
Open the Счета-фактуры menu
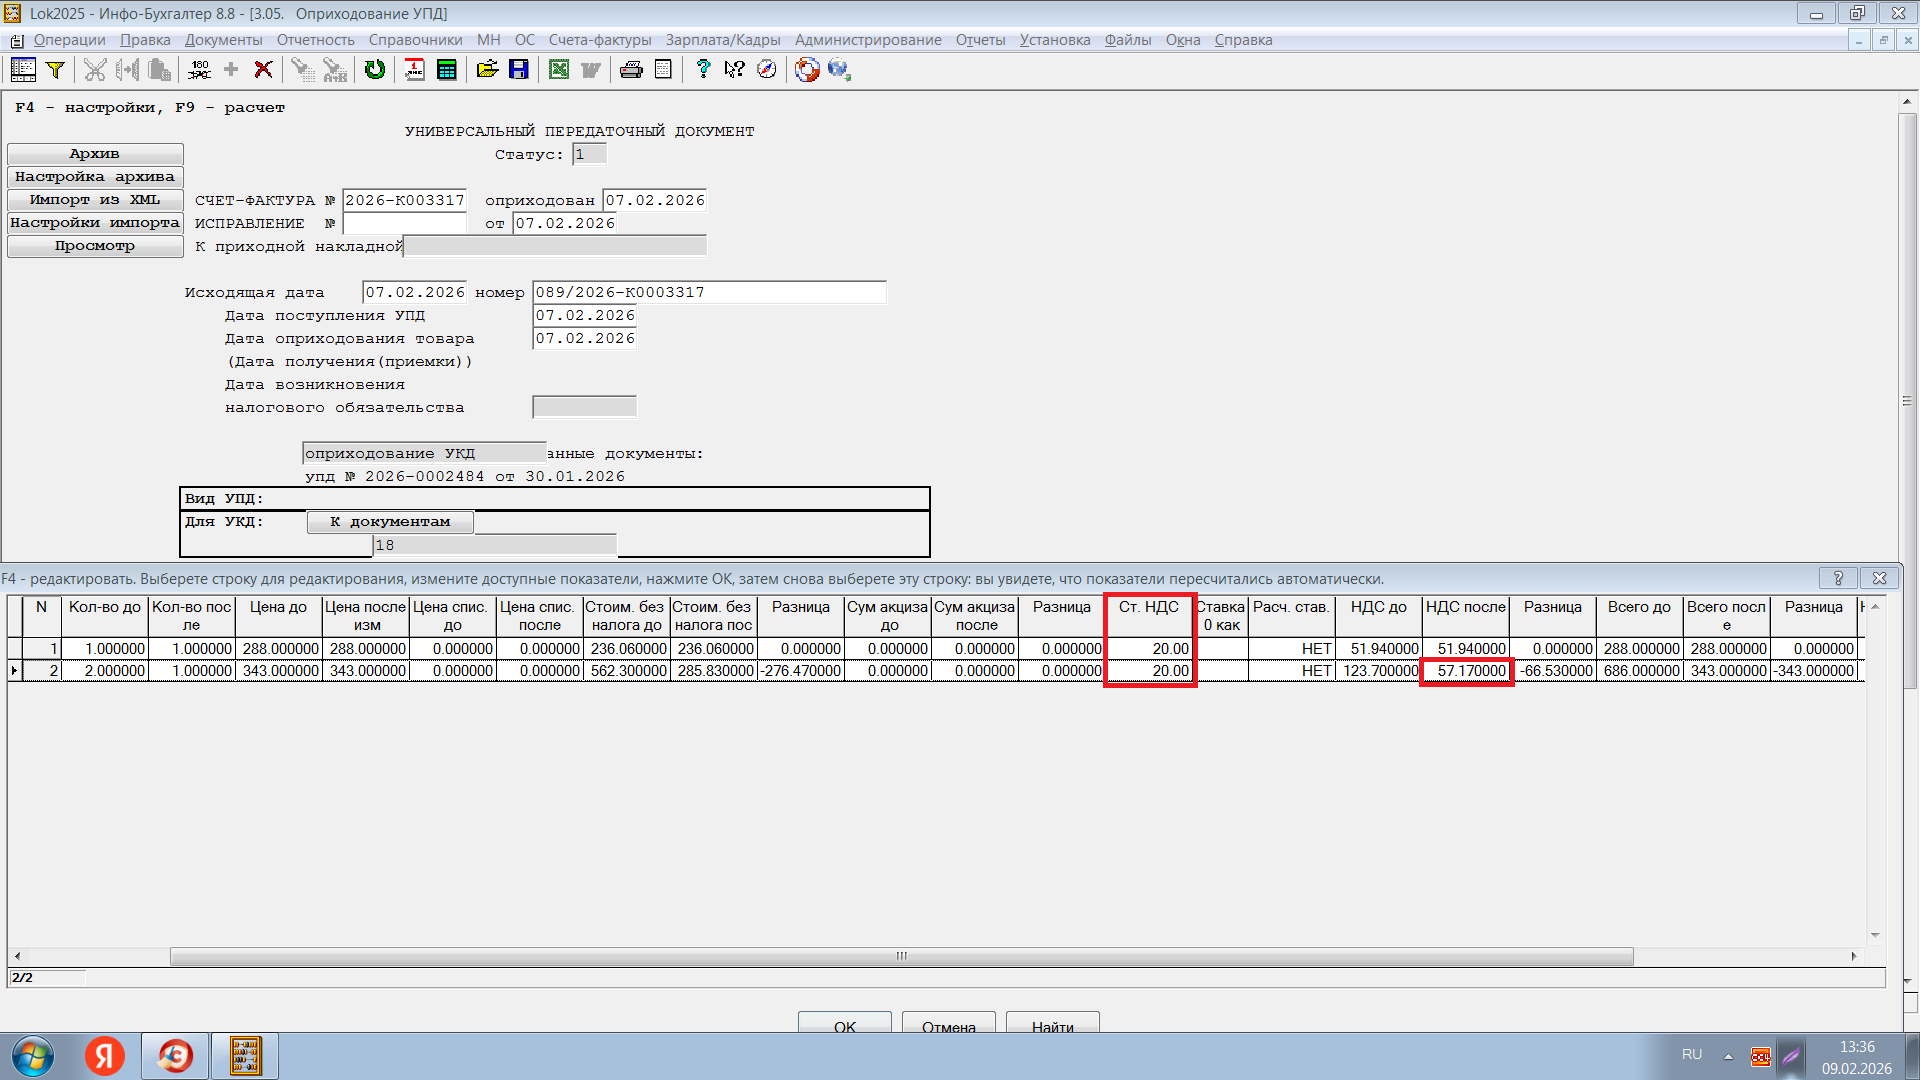[599, 40]
